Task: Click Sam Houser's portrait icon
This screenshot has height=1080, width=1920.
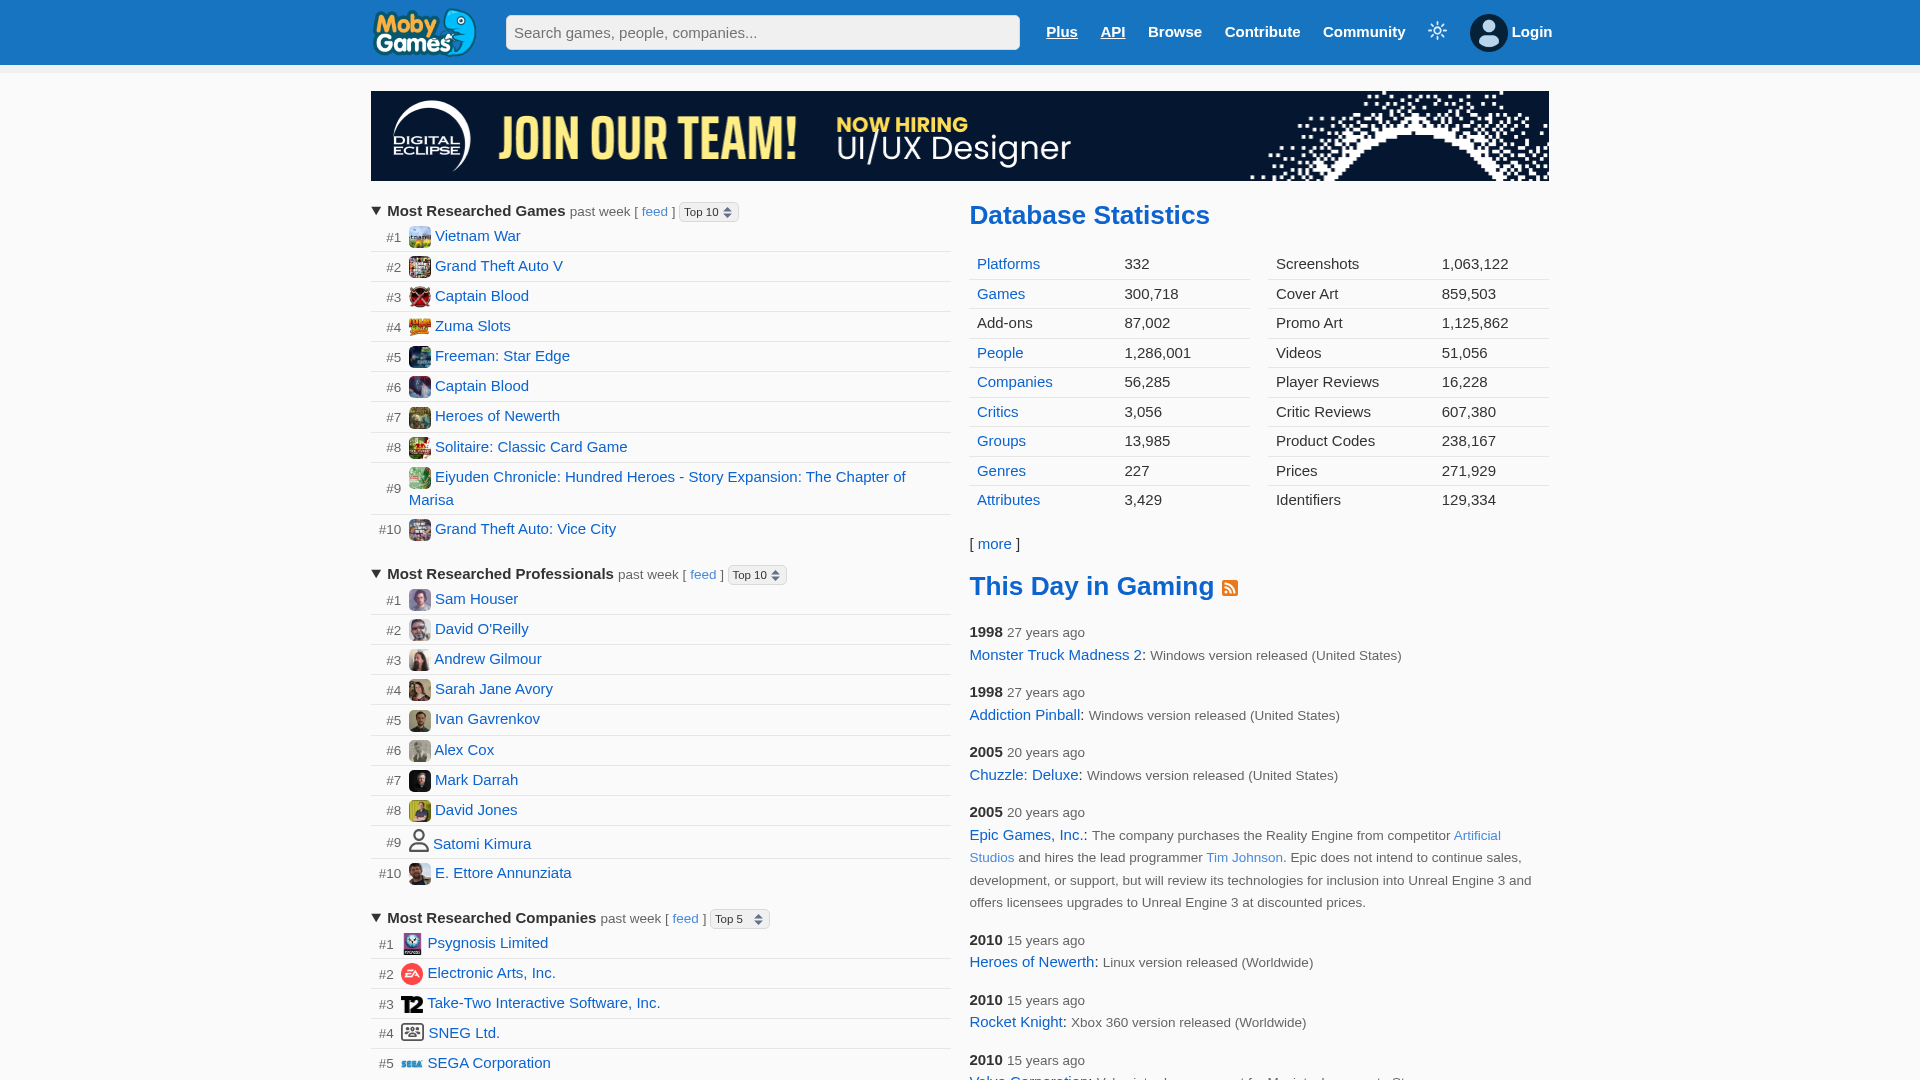Action: [420, 600]
